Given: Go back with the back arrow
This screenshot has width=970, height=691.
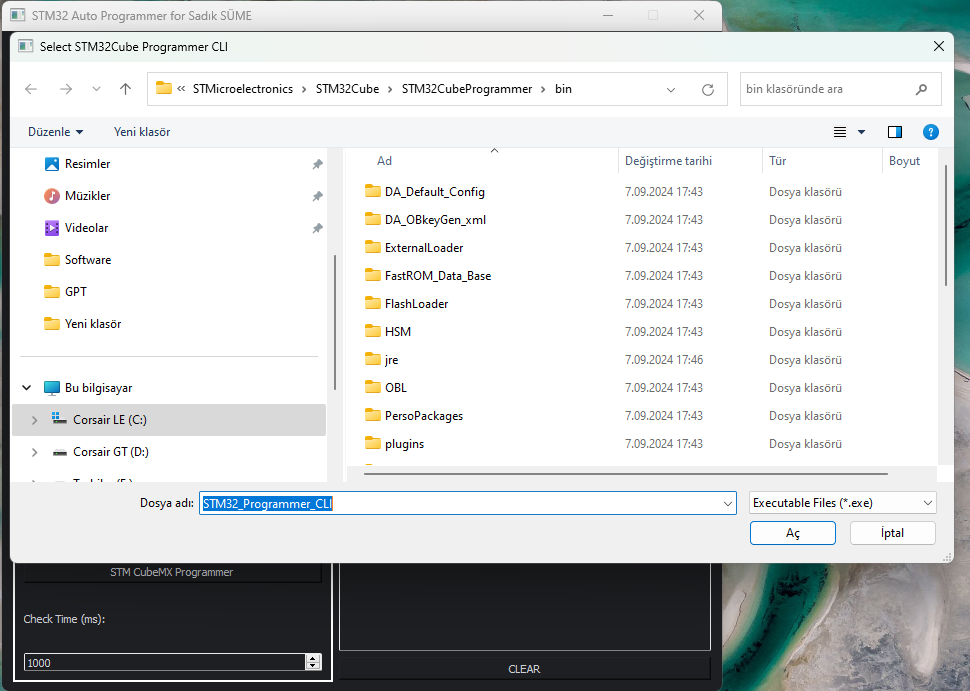Looking at the screenshot, I should 31,89.
